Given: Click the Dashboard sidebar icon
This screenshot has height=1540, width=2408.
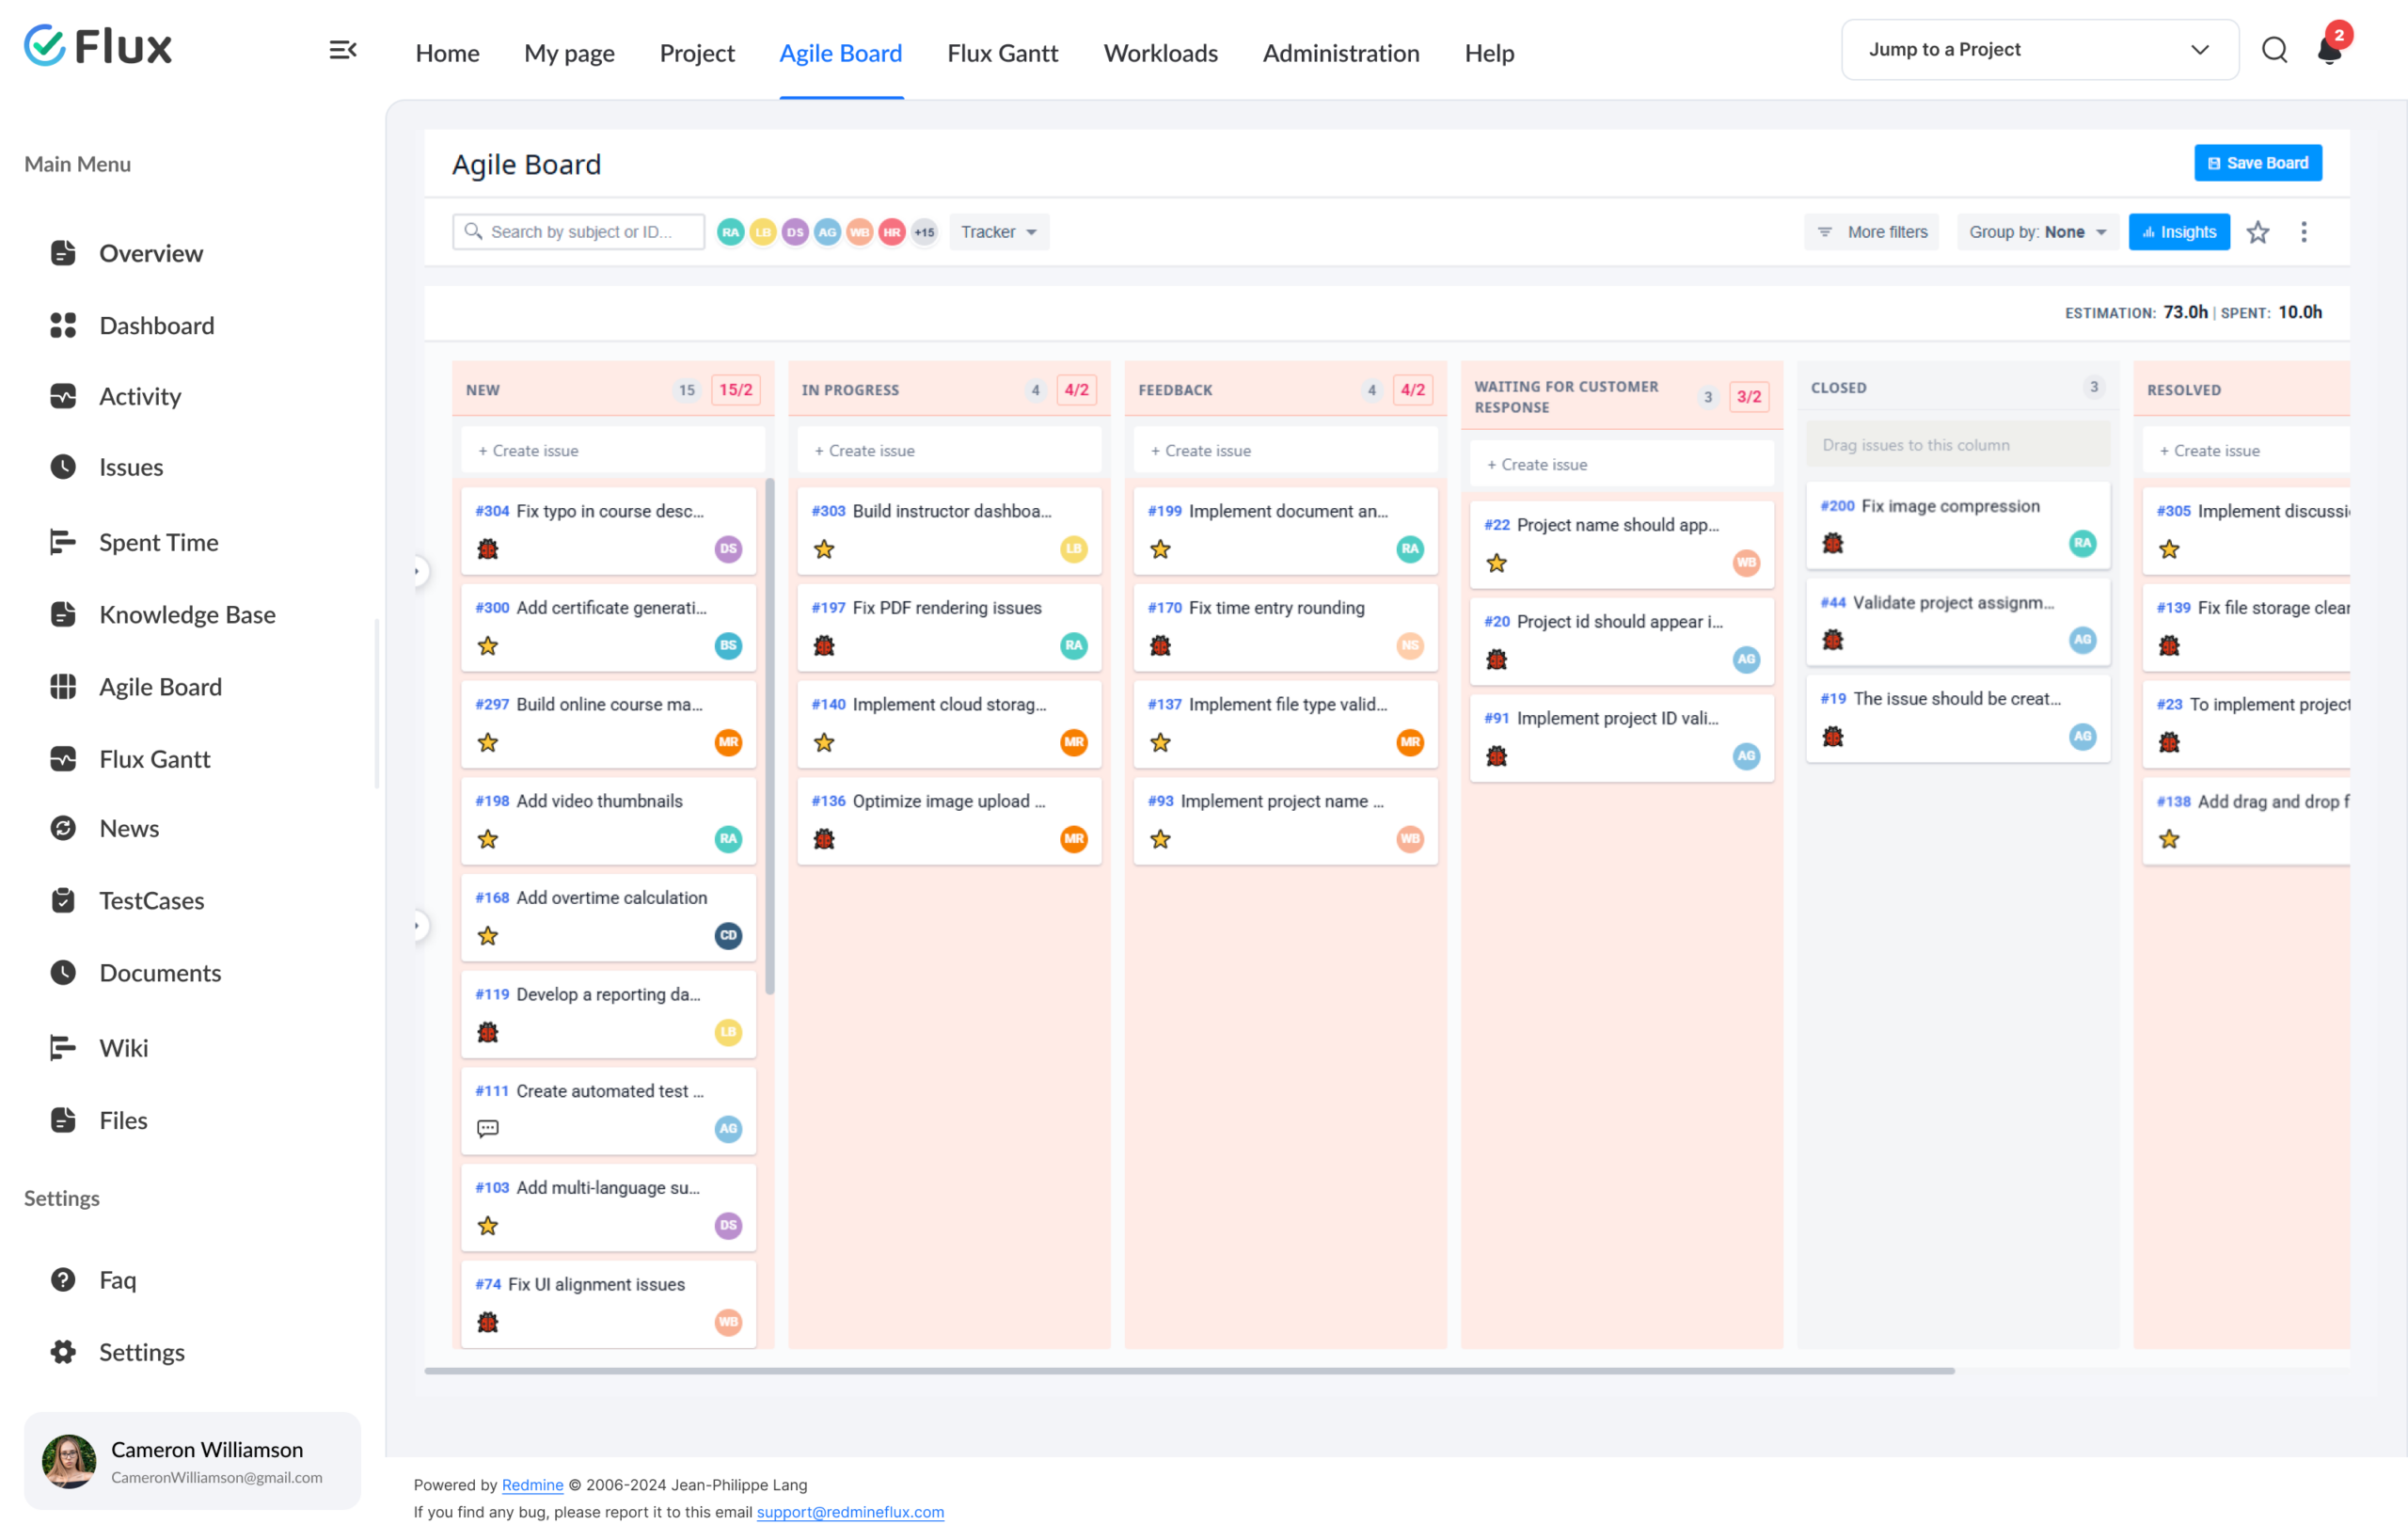Looking at the screenshot, I should [x=63, y=325].
